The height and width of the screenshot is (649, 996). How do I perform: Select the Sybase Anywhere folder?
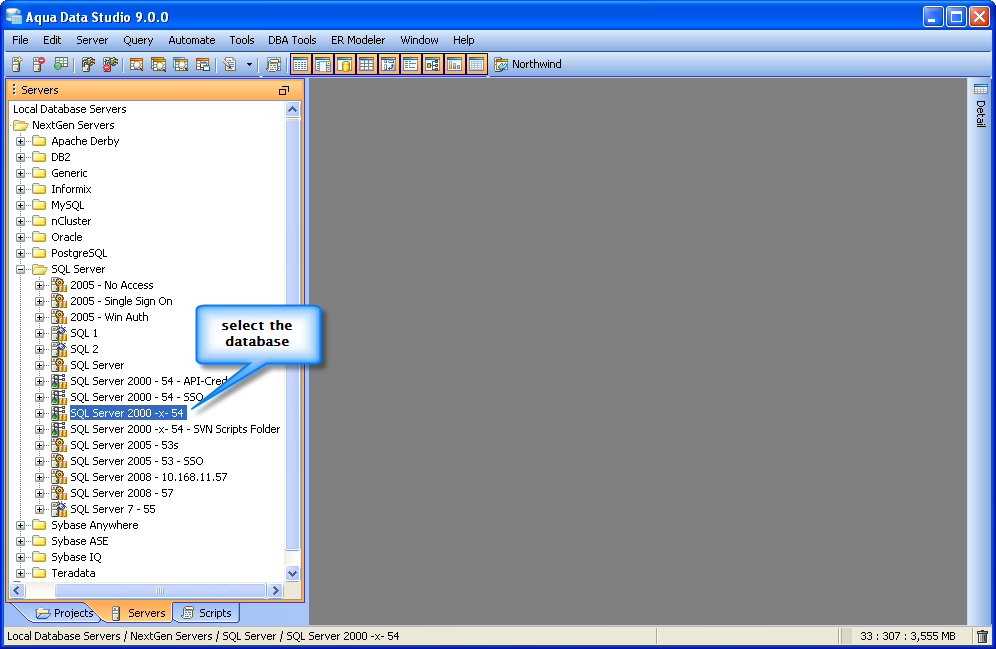tap(95, 525)
